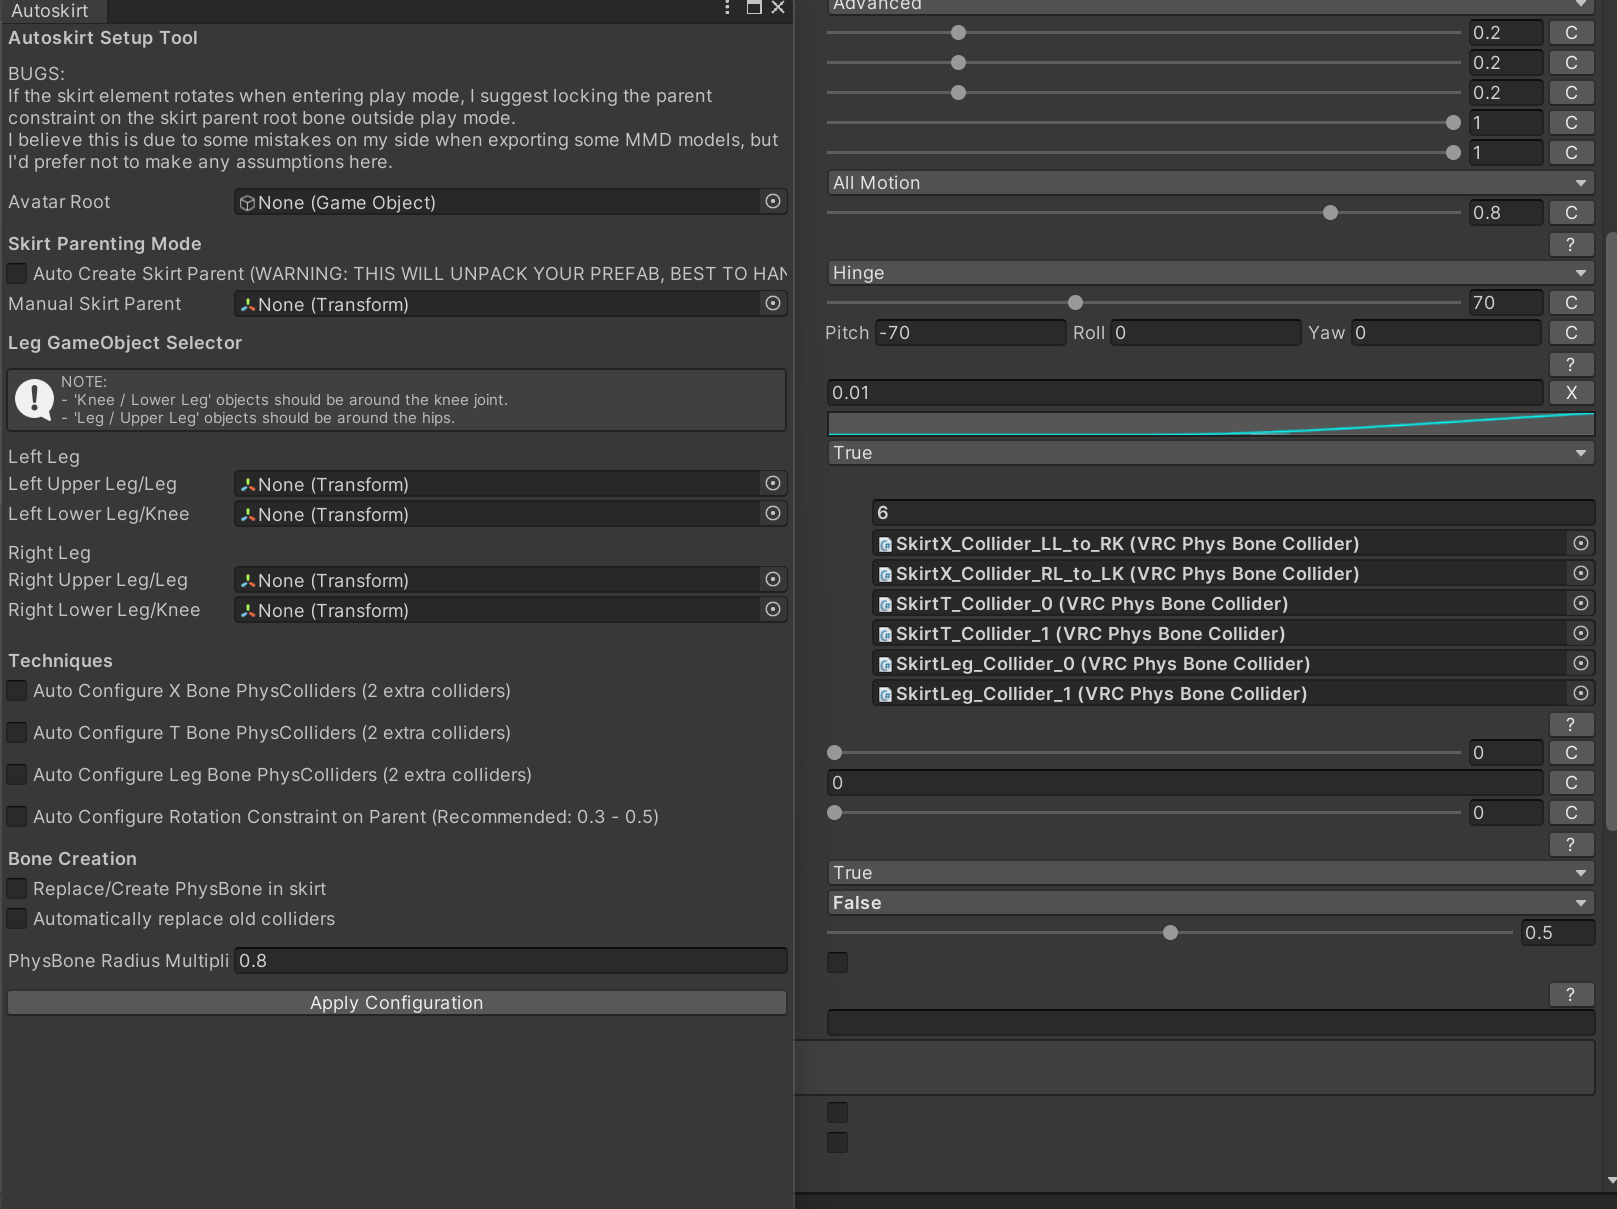The image size is (1617, 1209).
Task: Check Replace/Create PhysBone in skirt
Action: (17, 889)
